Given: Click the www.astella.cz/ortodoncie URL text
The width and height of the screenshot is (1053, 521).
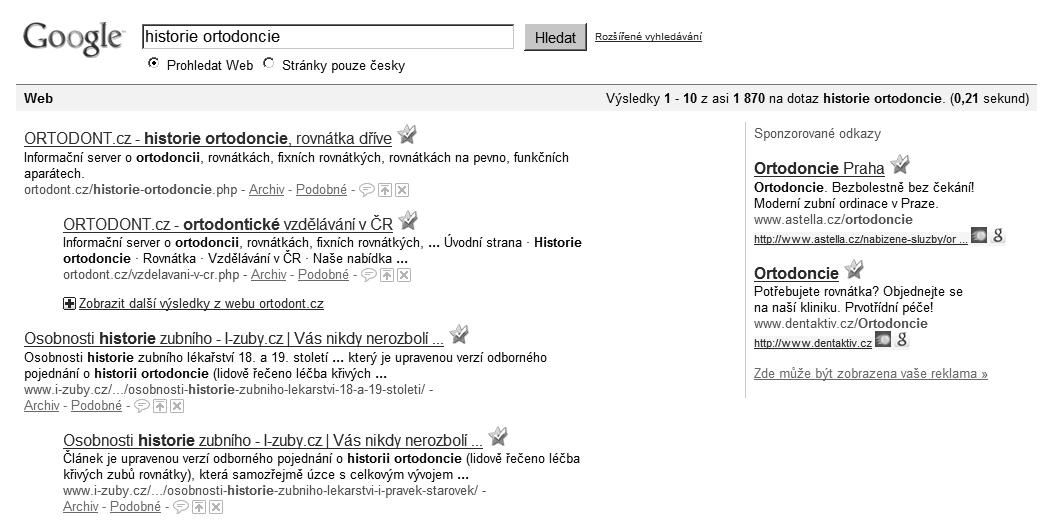Looking at the screenshot, I should [833, 220].
